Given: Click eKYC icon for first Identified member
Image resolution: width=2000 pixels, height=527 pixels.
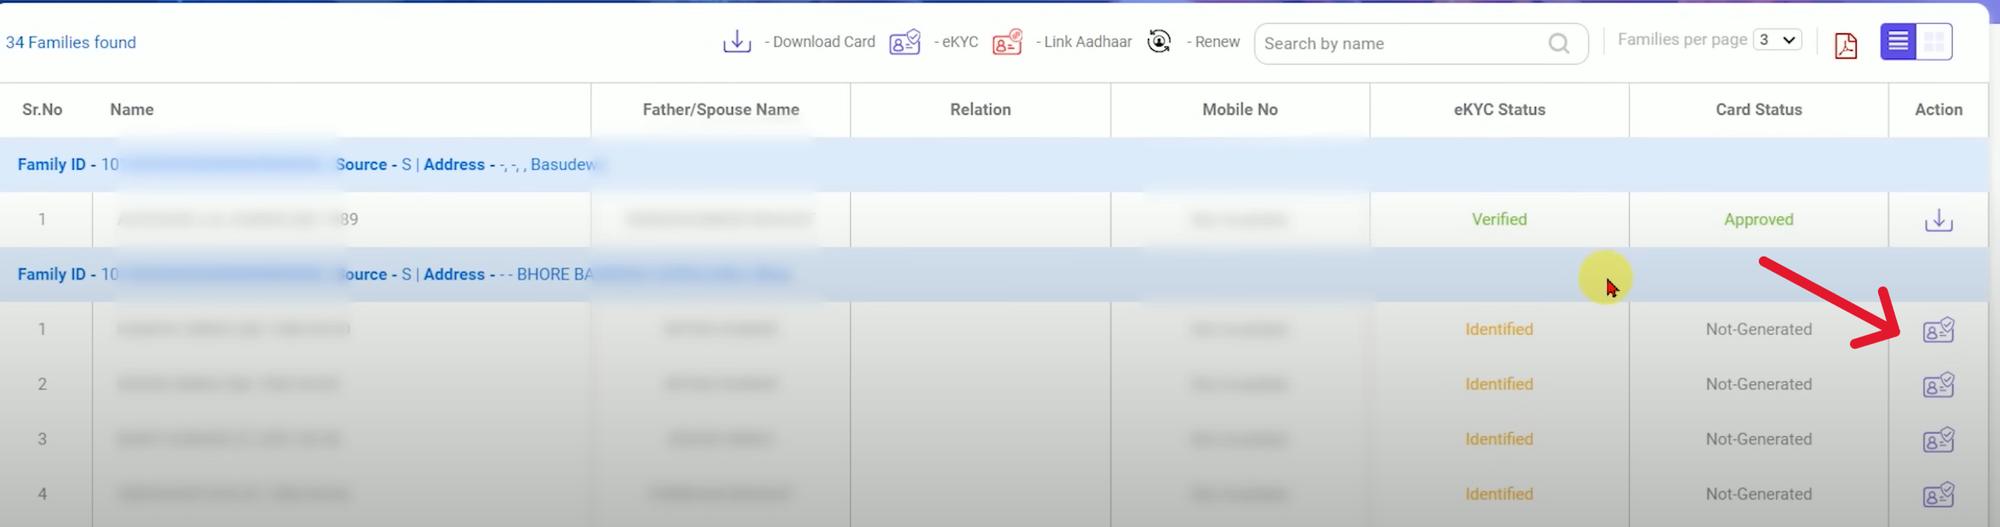Looking at the screenshot, I should (x=1938, y=330).
